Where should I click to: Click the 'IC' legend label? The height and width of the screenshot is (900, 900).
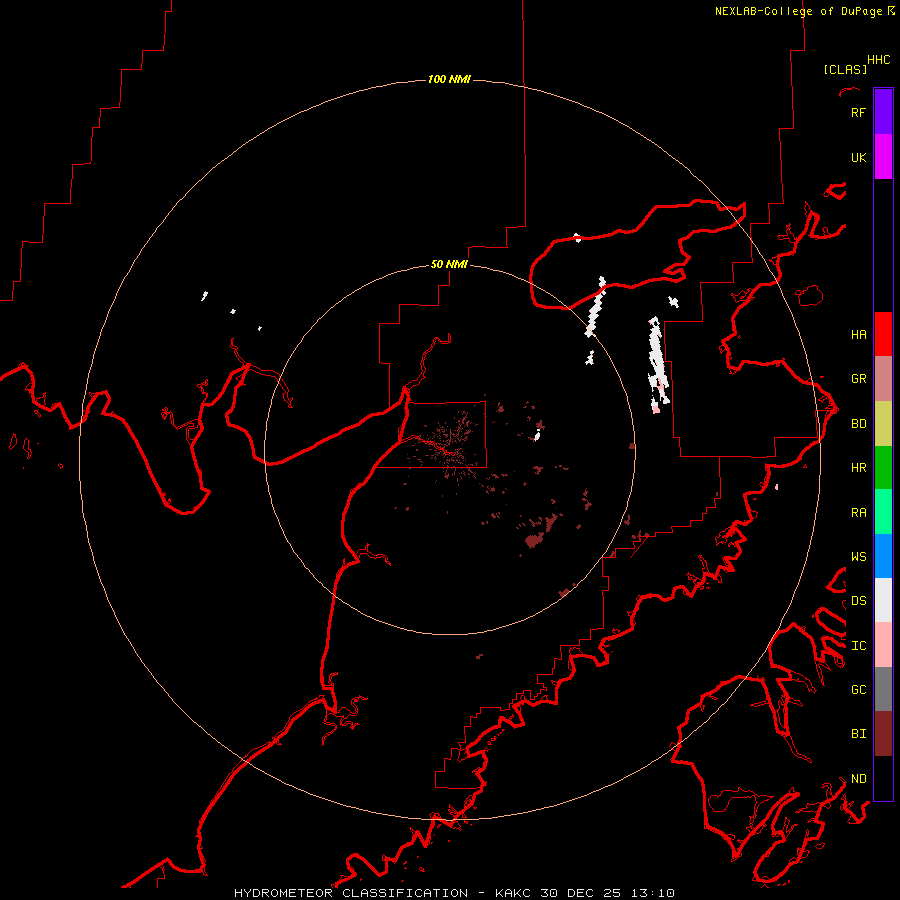click(858, 646)
